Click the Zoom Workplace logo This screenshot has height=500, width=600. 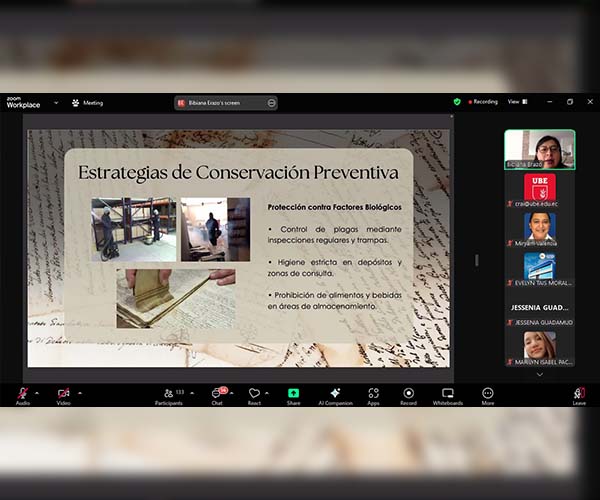coord(23,103)
